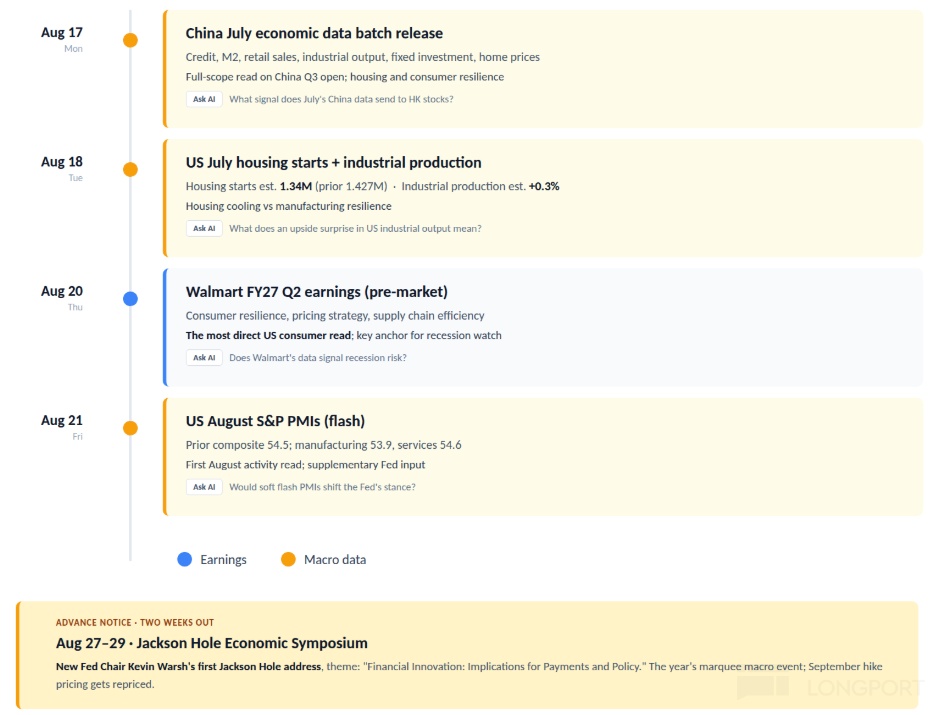Open question about US industrial output surprise
Image resolution: width=940 pixels, height=715 pixels.
(355, 228)
